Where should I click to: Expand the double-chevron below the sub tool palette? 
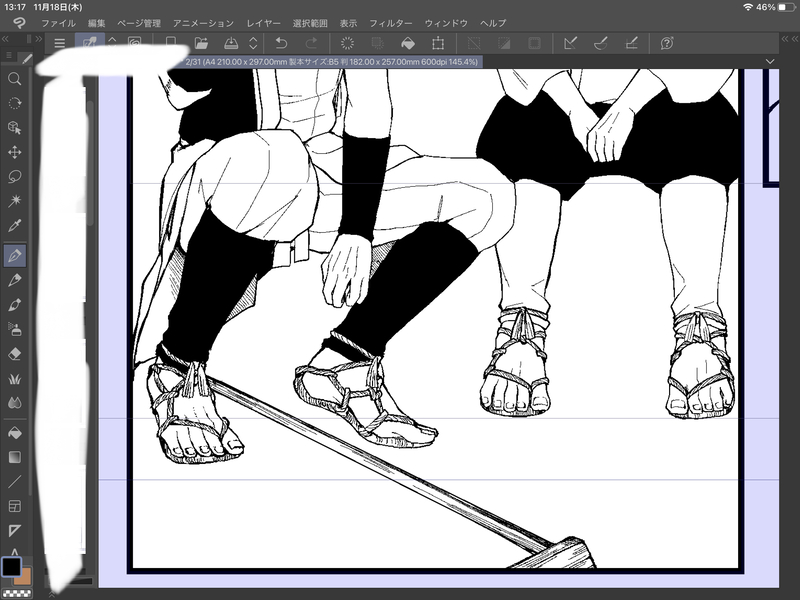(51, 594)
